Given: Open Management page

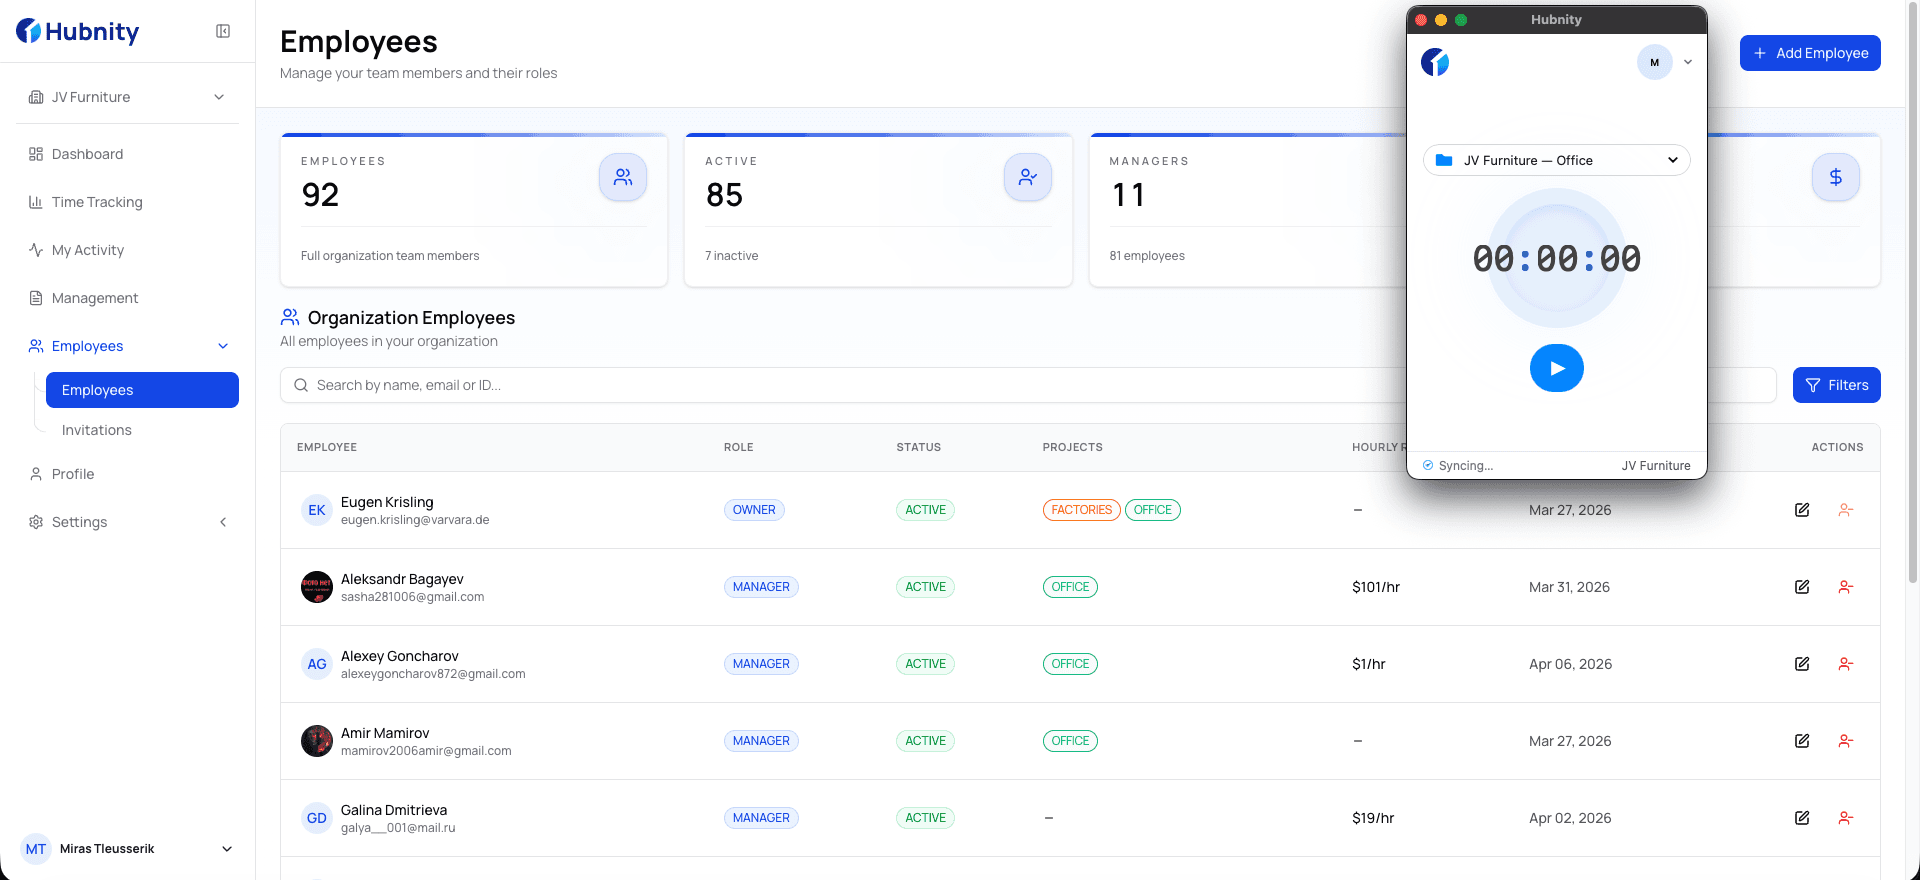Looking at the screenshot, I should [x=95, y=298].
